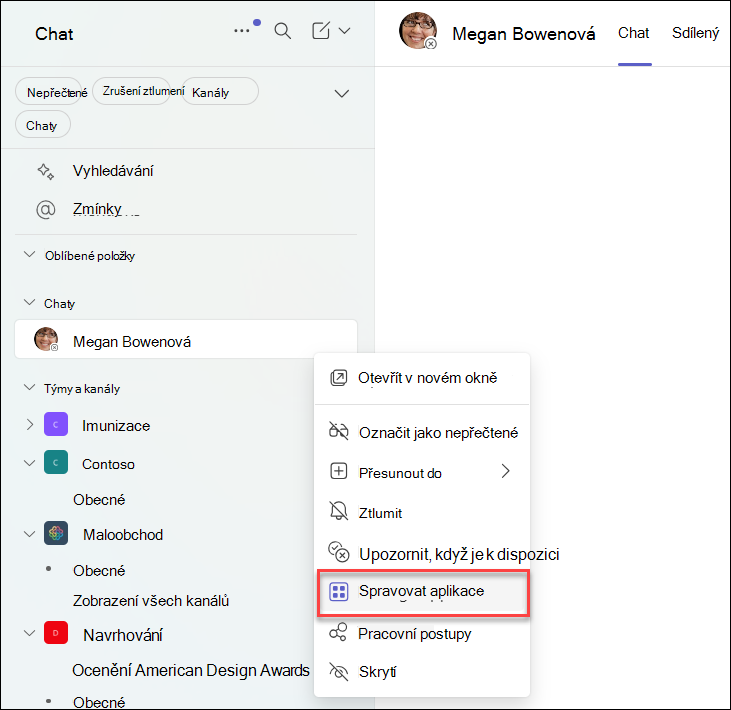
Task: Click Megan Bowenová name in header
Action: tap(524, 34)
